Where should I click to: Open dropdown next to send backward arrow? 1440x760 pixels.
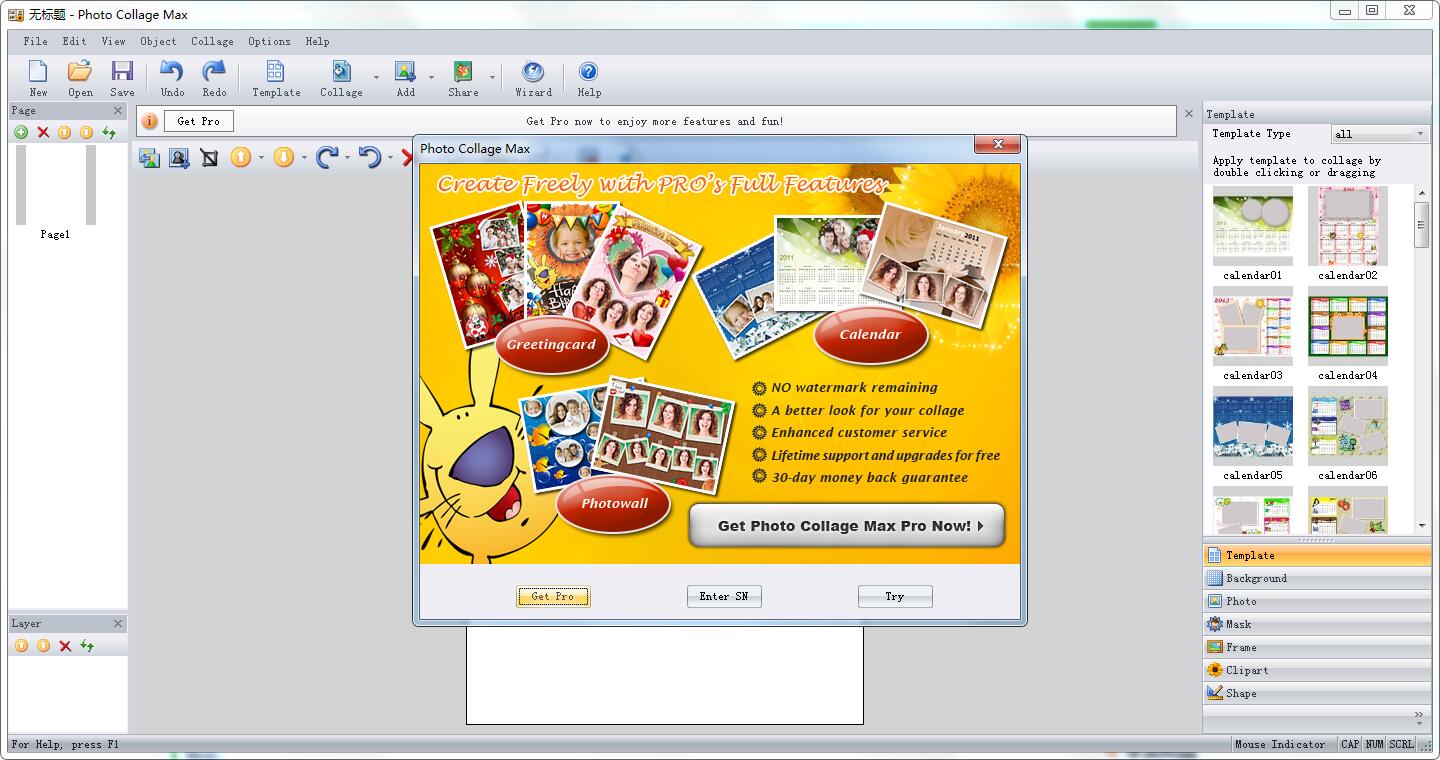304,158
